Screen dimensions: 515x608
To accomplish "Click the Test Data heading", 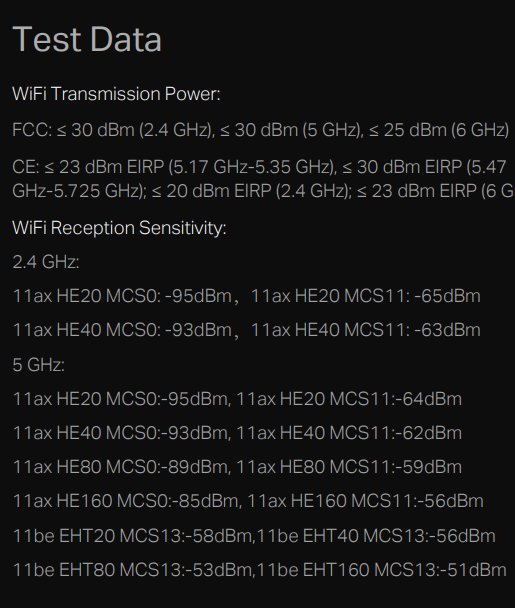I will pyautogui.click(x=87, y=39).
